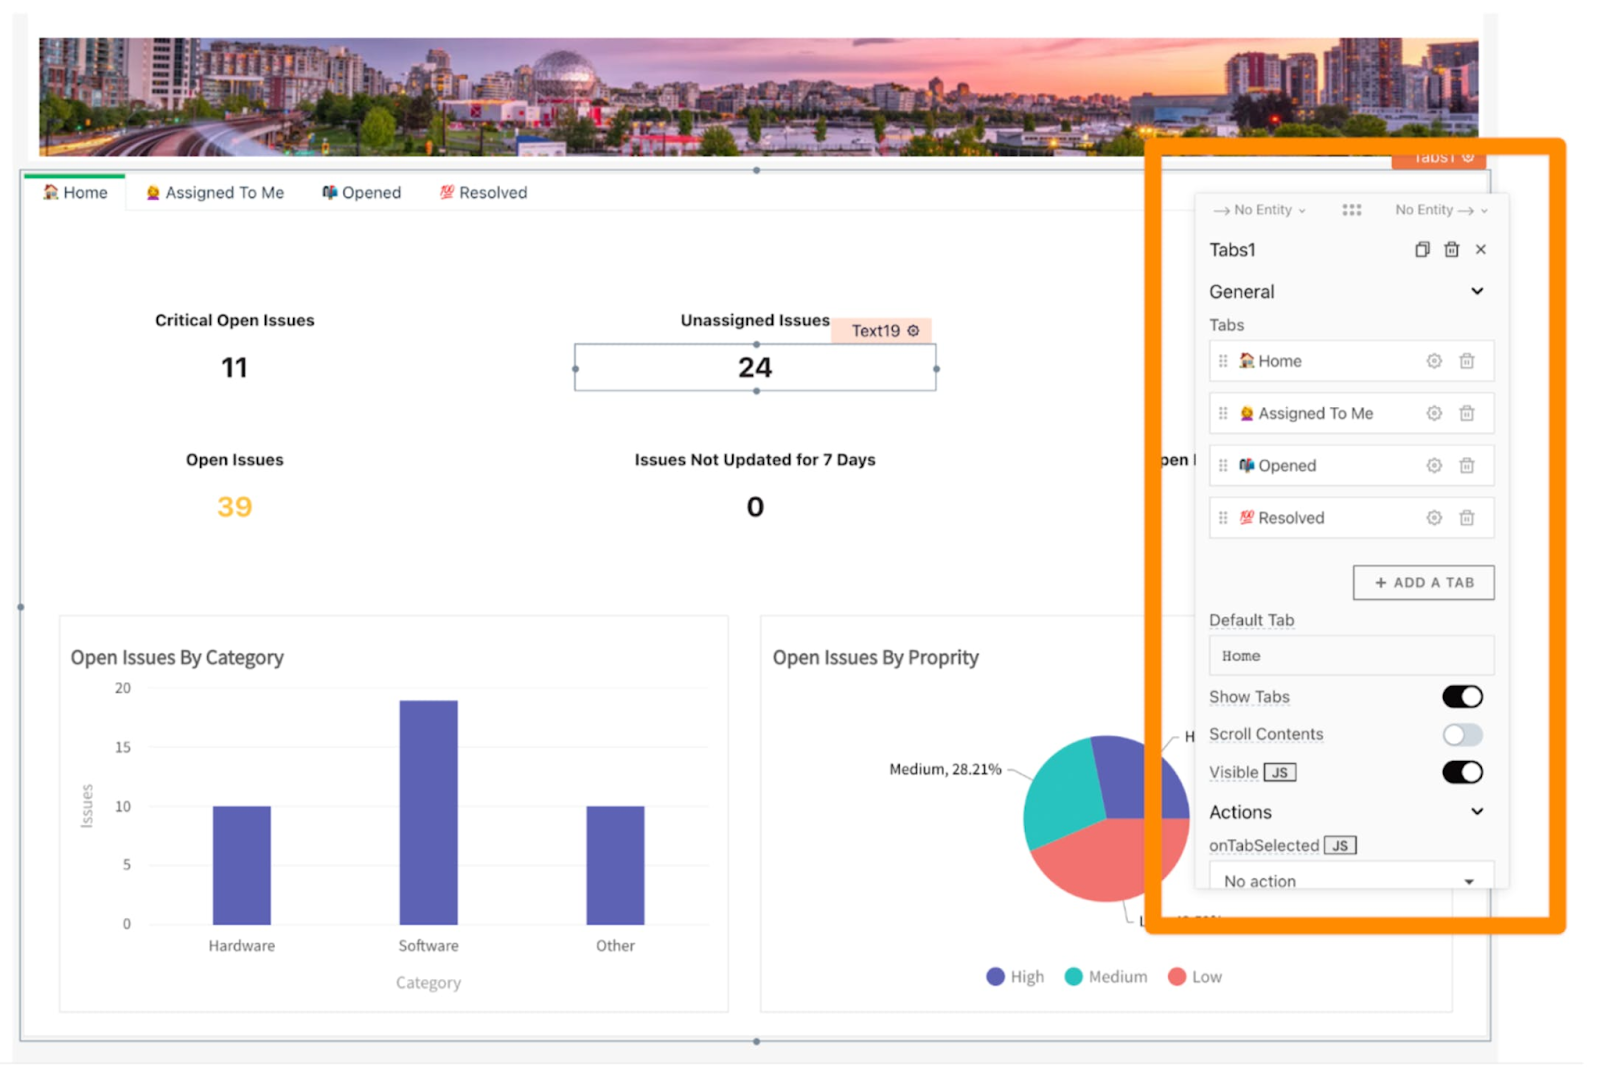Click the Other bar in chart
The image size is (1600, 1075).
pos(615,865)
